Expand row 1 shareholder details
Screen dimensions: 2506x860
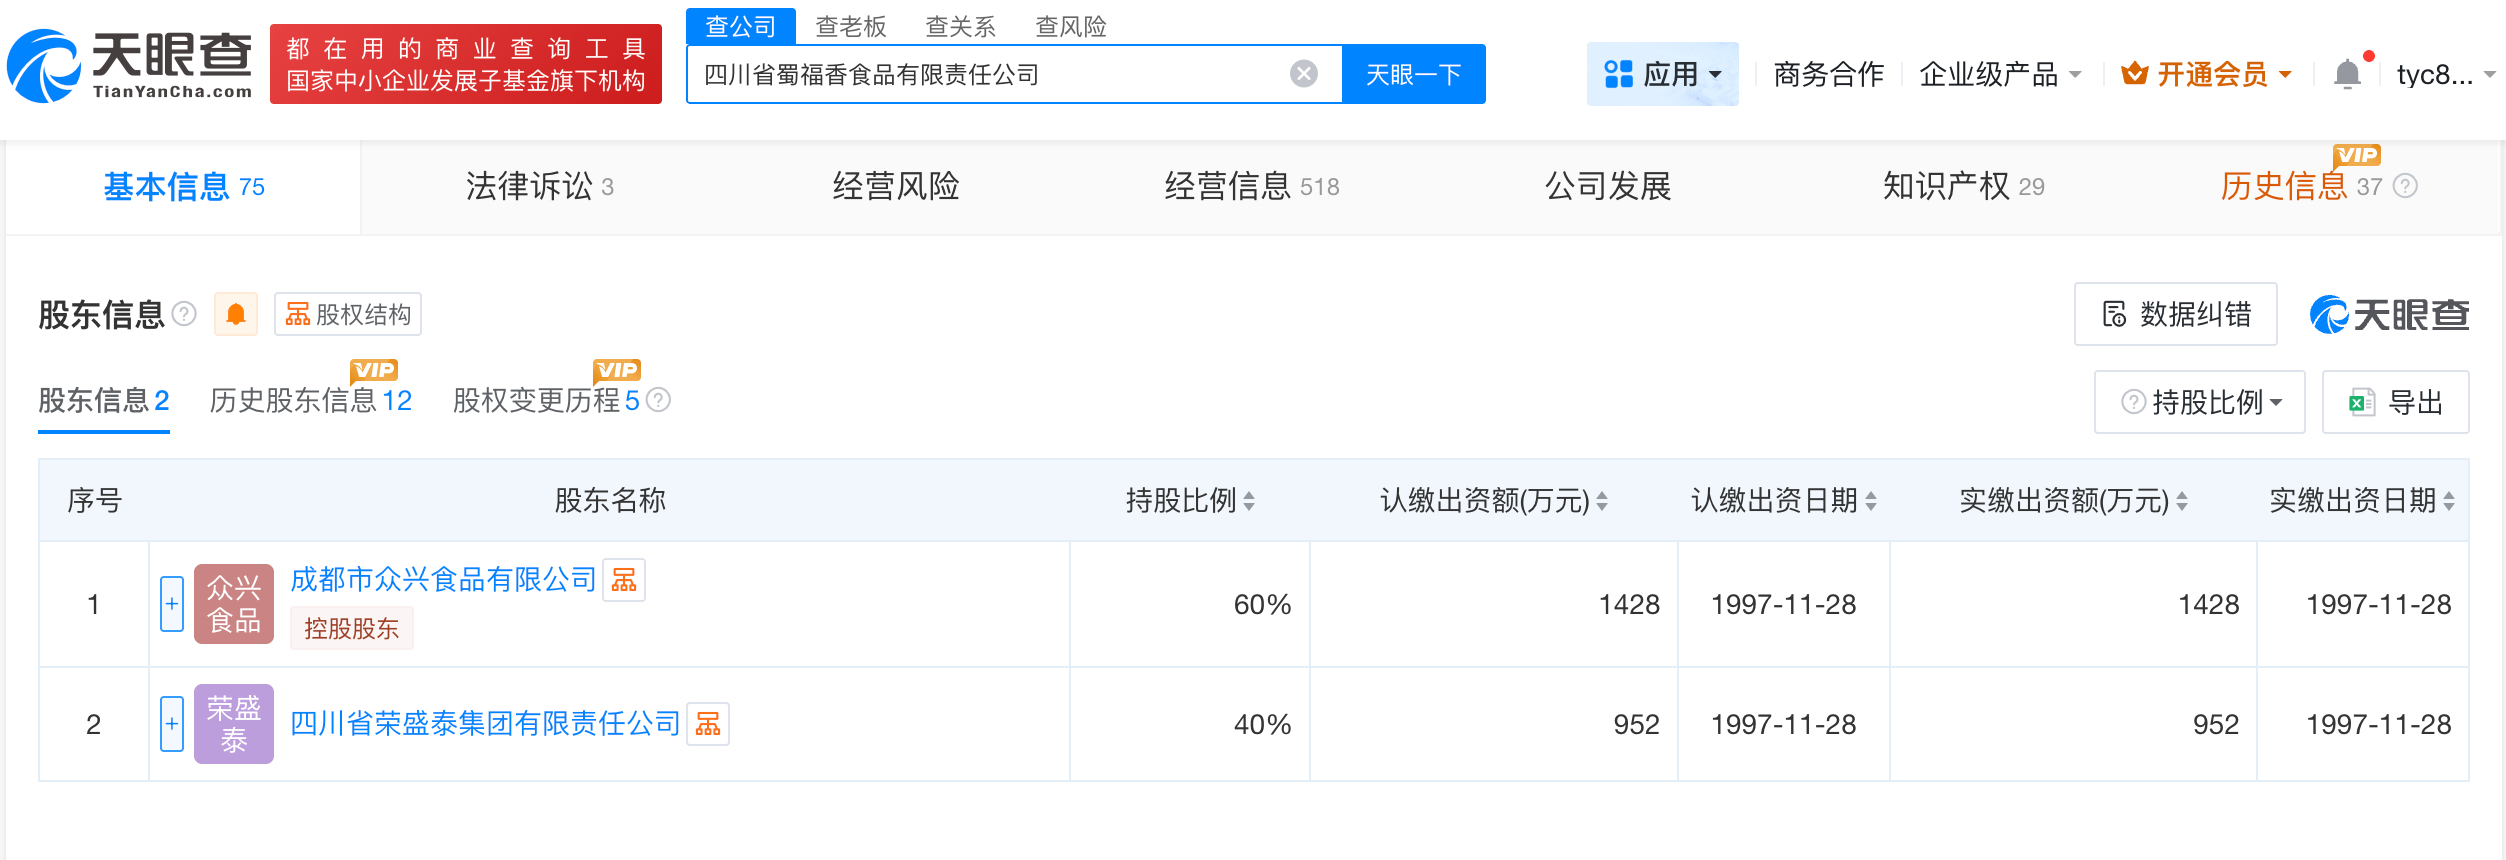172,604
